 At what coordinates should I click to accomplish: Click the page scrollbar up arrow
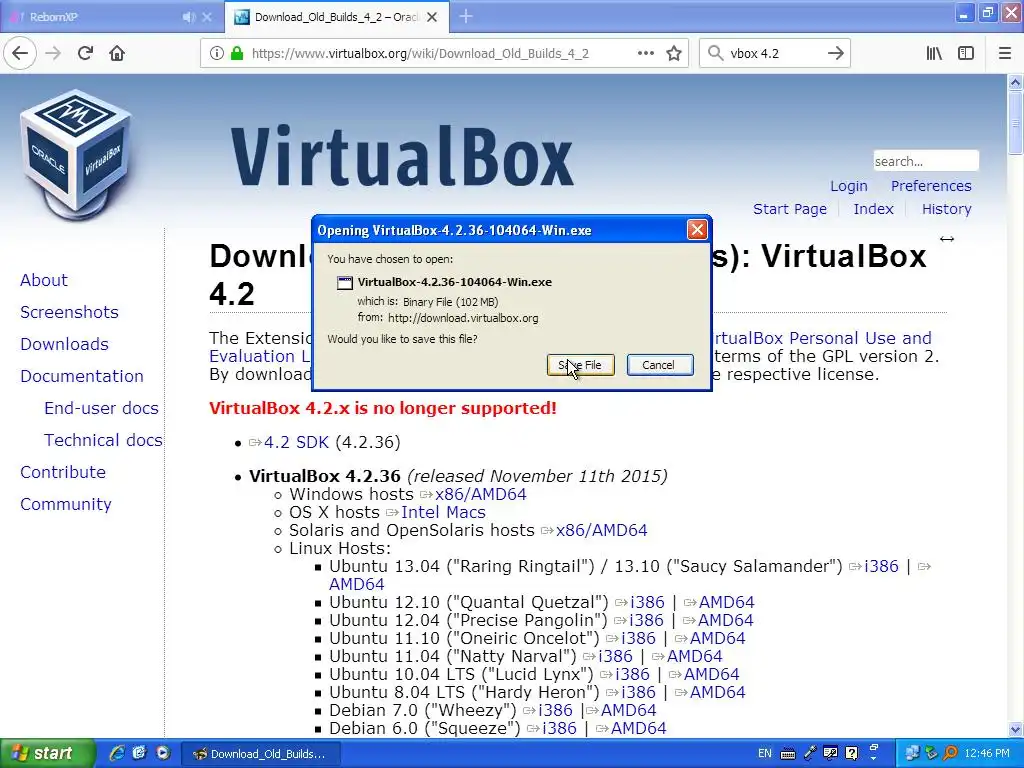click(x=1015, y=82)
